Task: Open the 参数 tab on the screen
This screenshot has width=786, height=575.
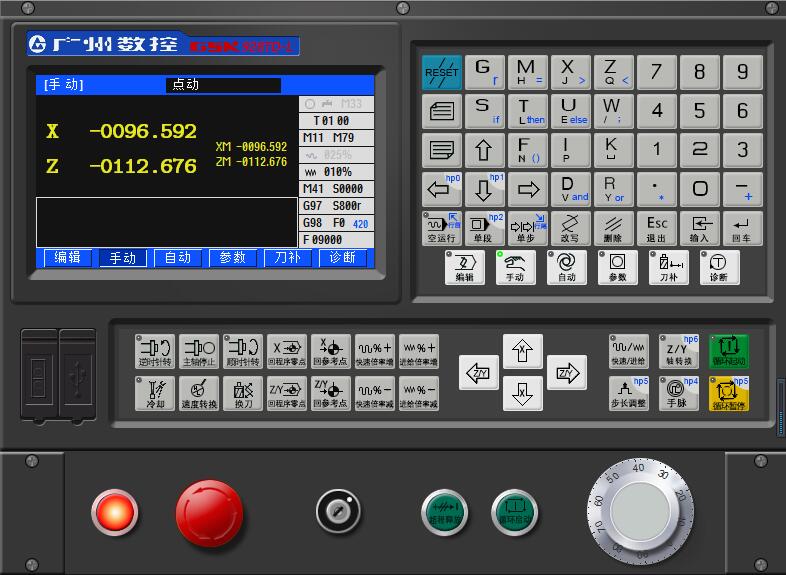Action: 233,258
